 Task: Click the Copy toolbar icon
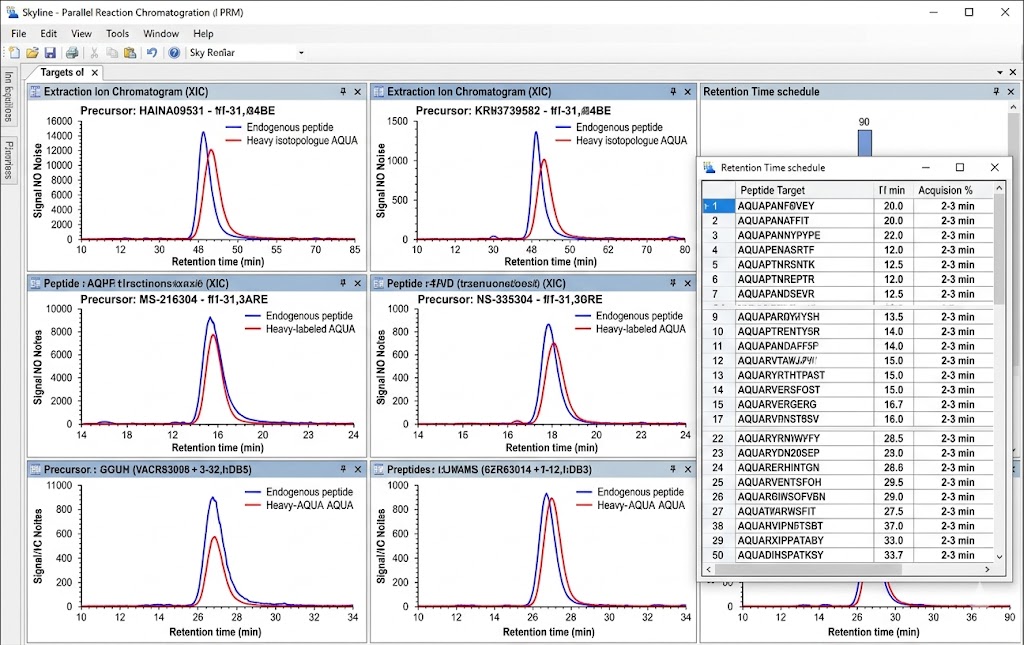[x=112, y=53]
